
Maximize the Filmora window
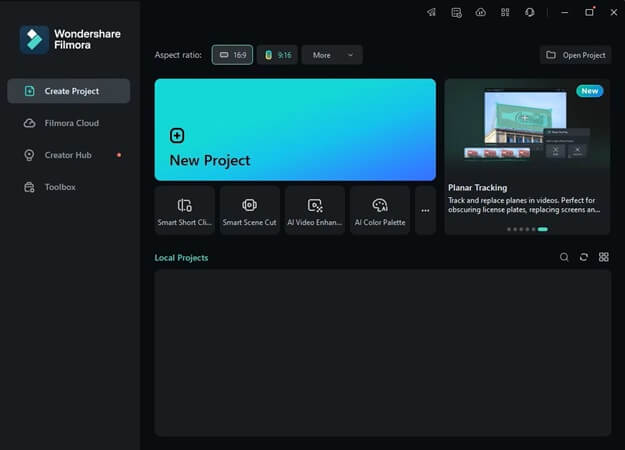coord(589,12)
